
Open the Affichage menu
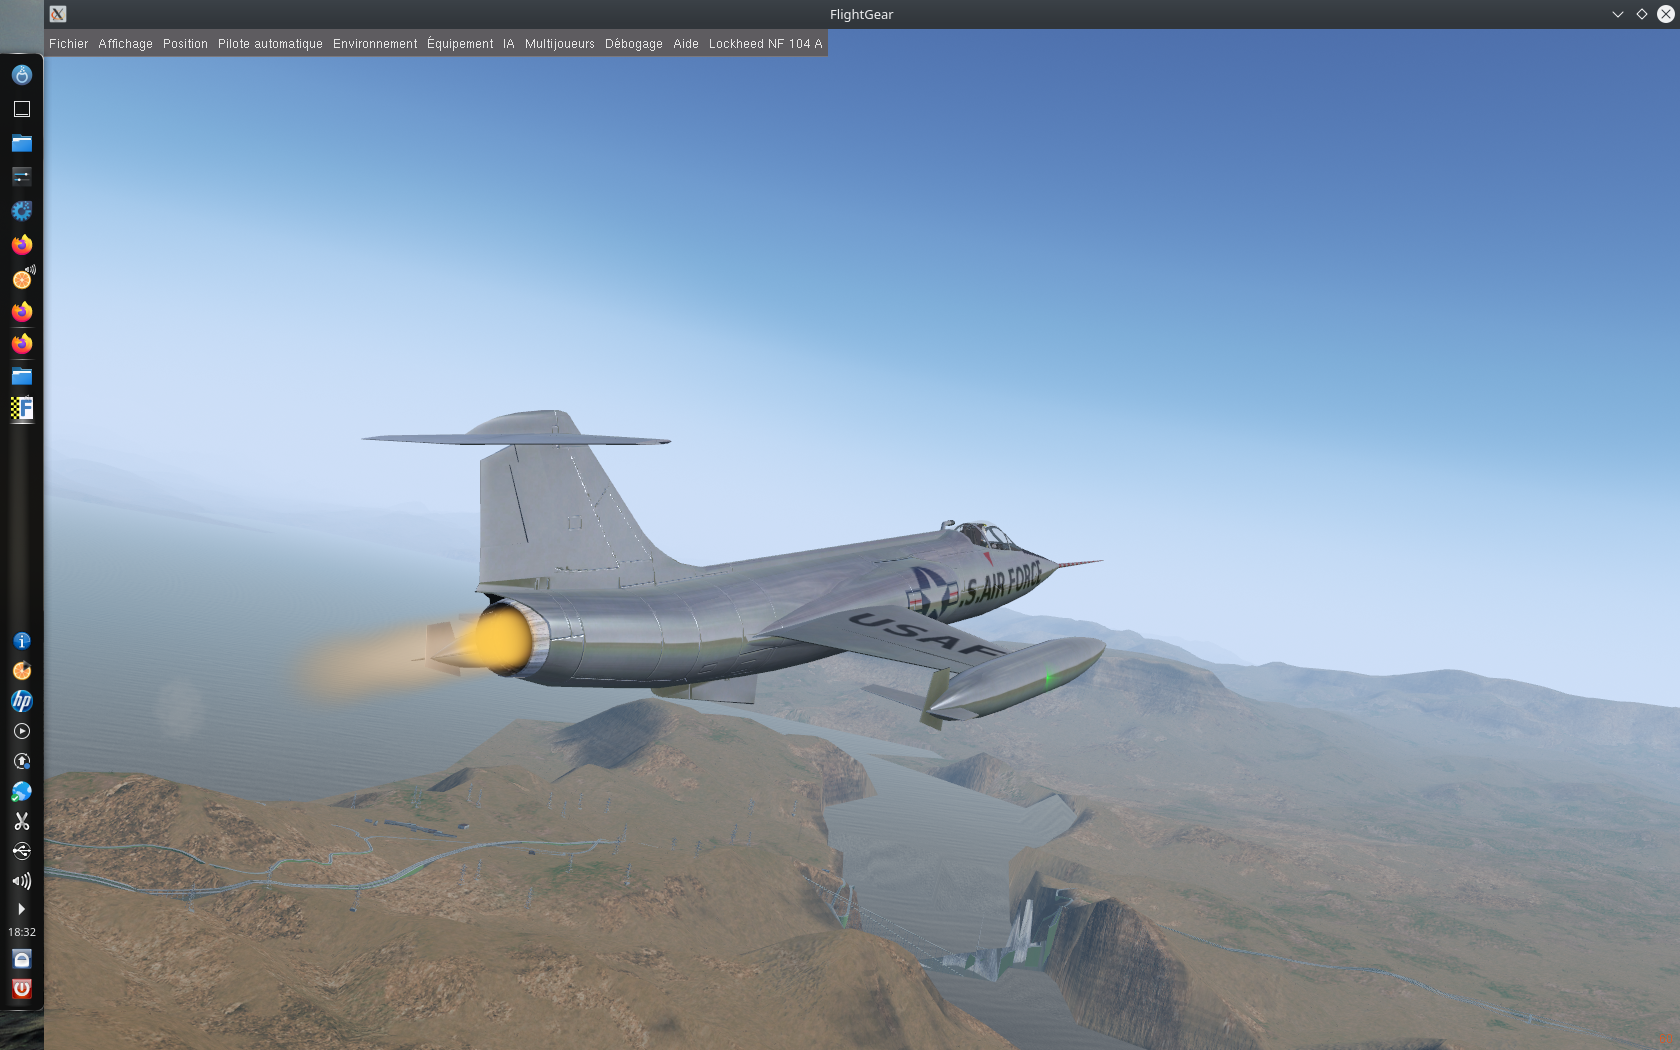pyautogui.click(x=125, y=44)
